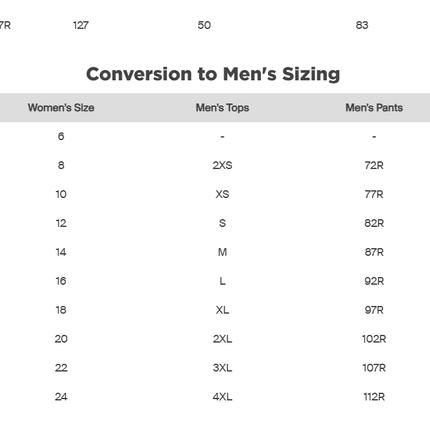430x430 pixels.
Task: Select women's size 14 cell
Action: pyautogui.click(x=61, y=252)
